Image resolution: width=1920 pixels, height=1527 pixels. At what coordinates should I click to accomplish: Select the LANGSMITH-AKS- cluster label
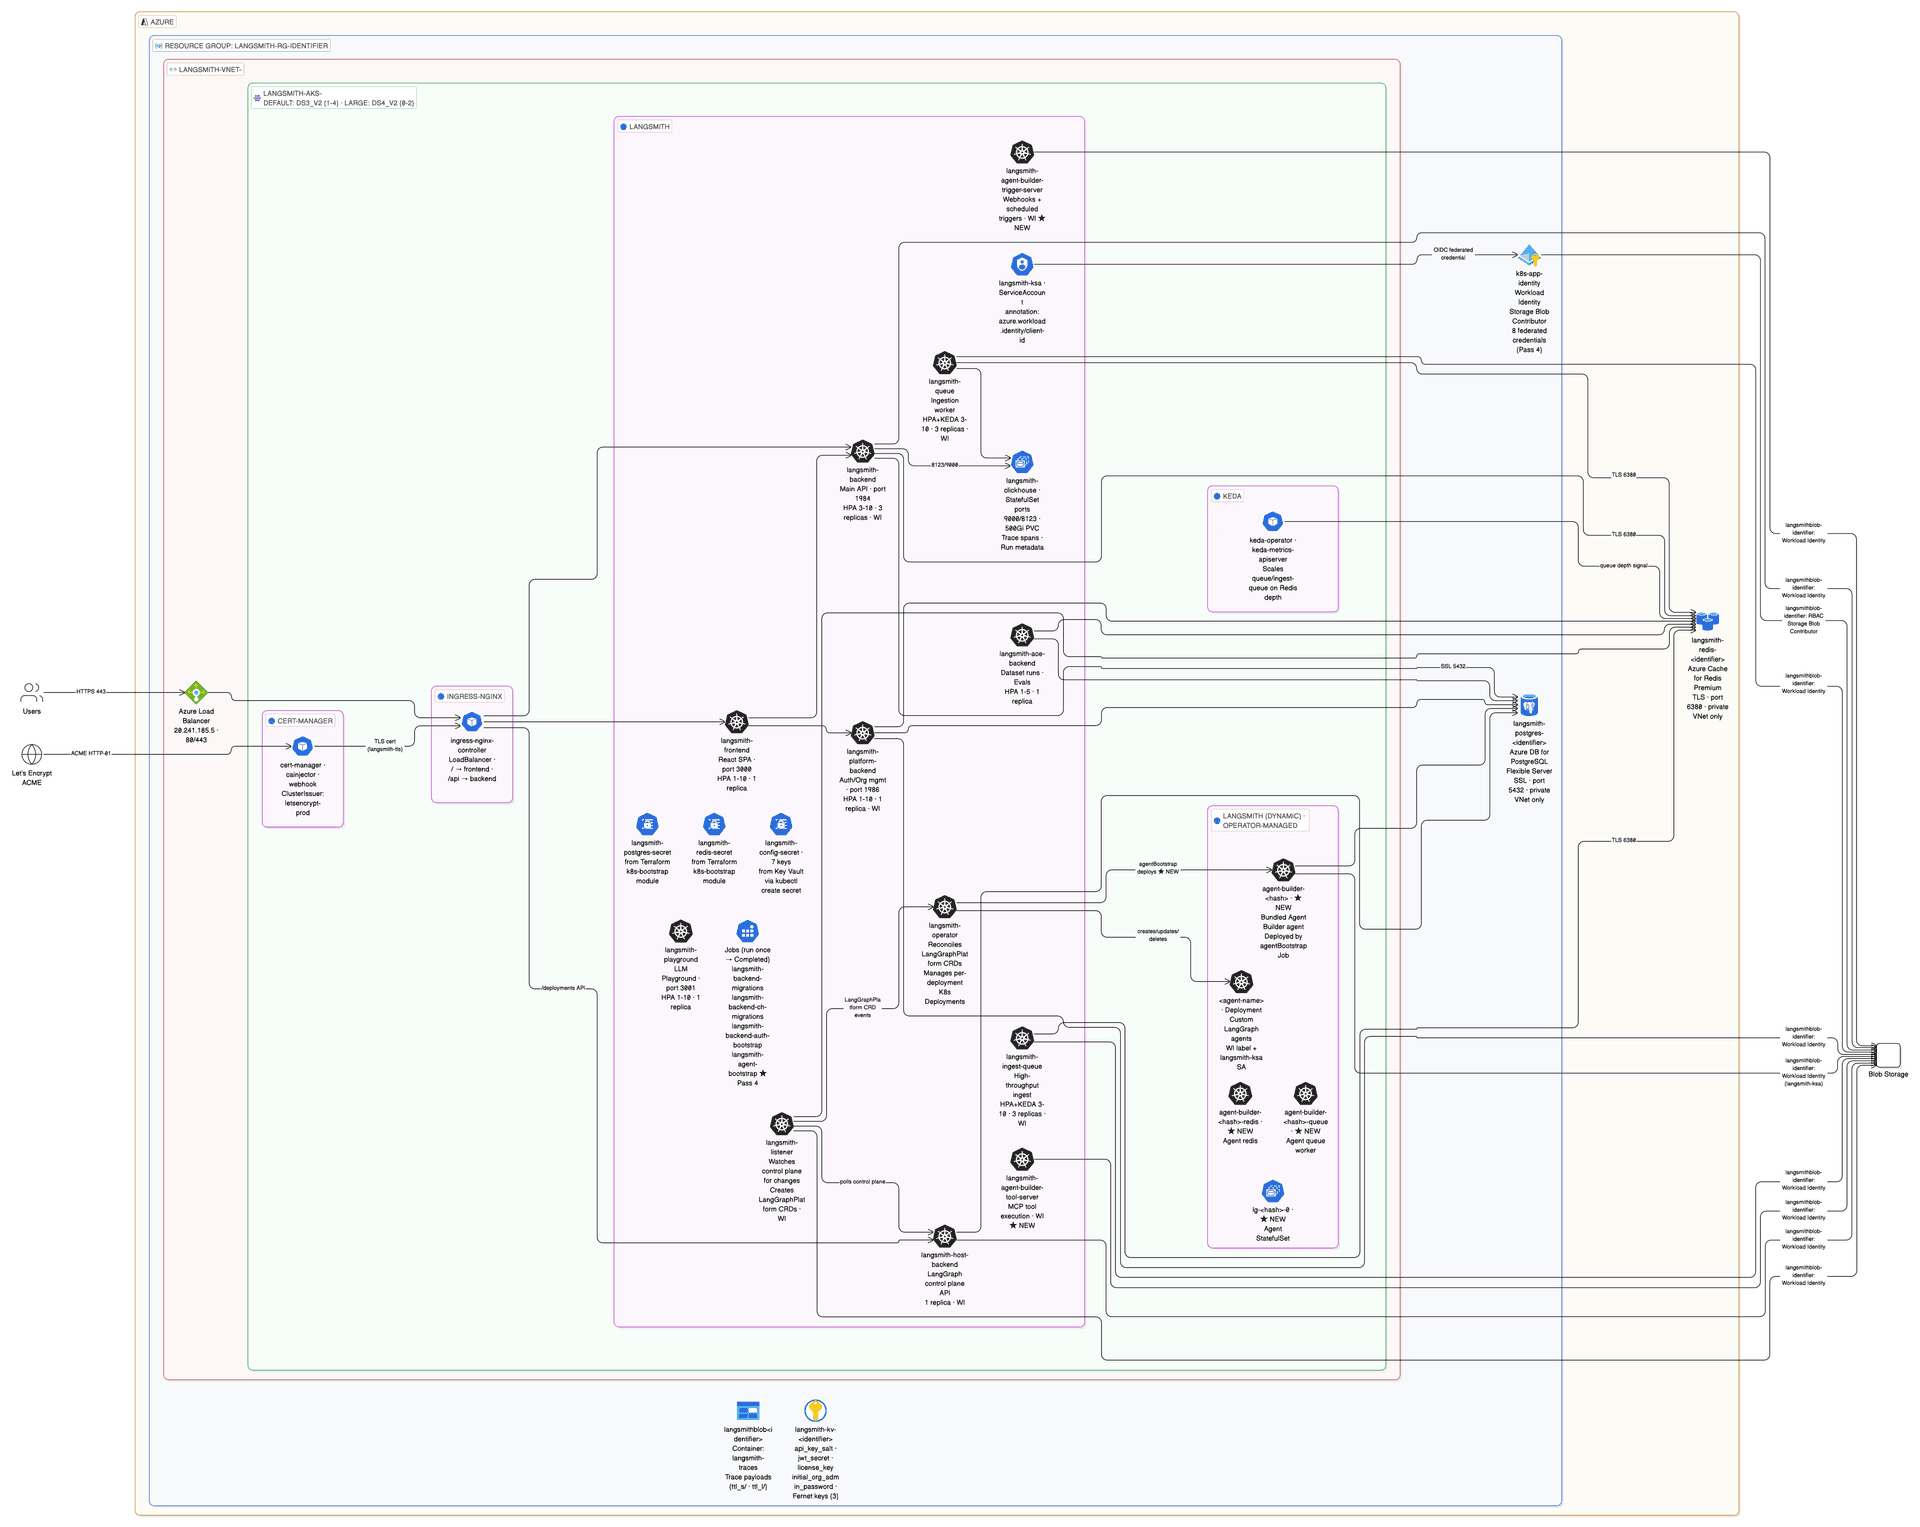pyautogui.click(x=334, y=98)
